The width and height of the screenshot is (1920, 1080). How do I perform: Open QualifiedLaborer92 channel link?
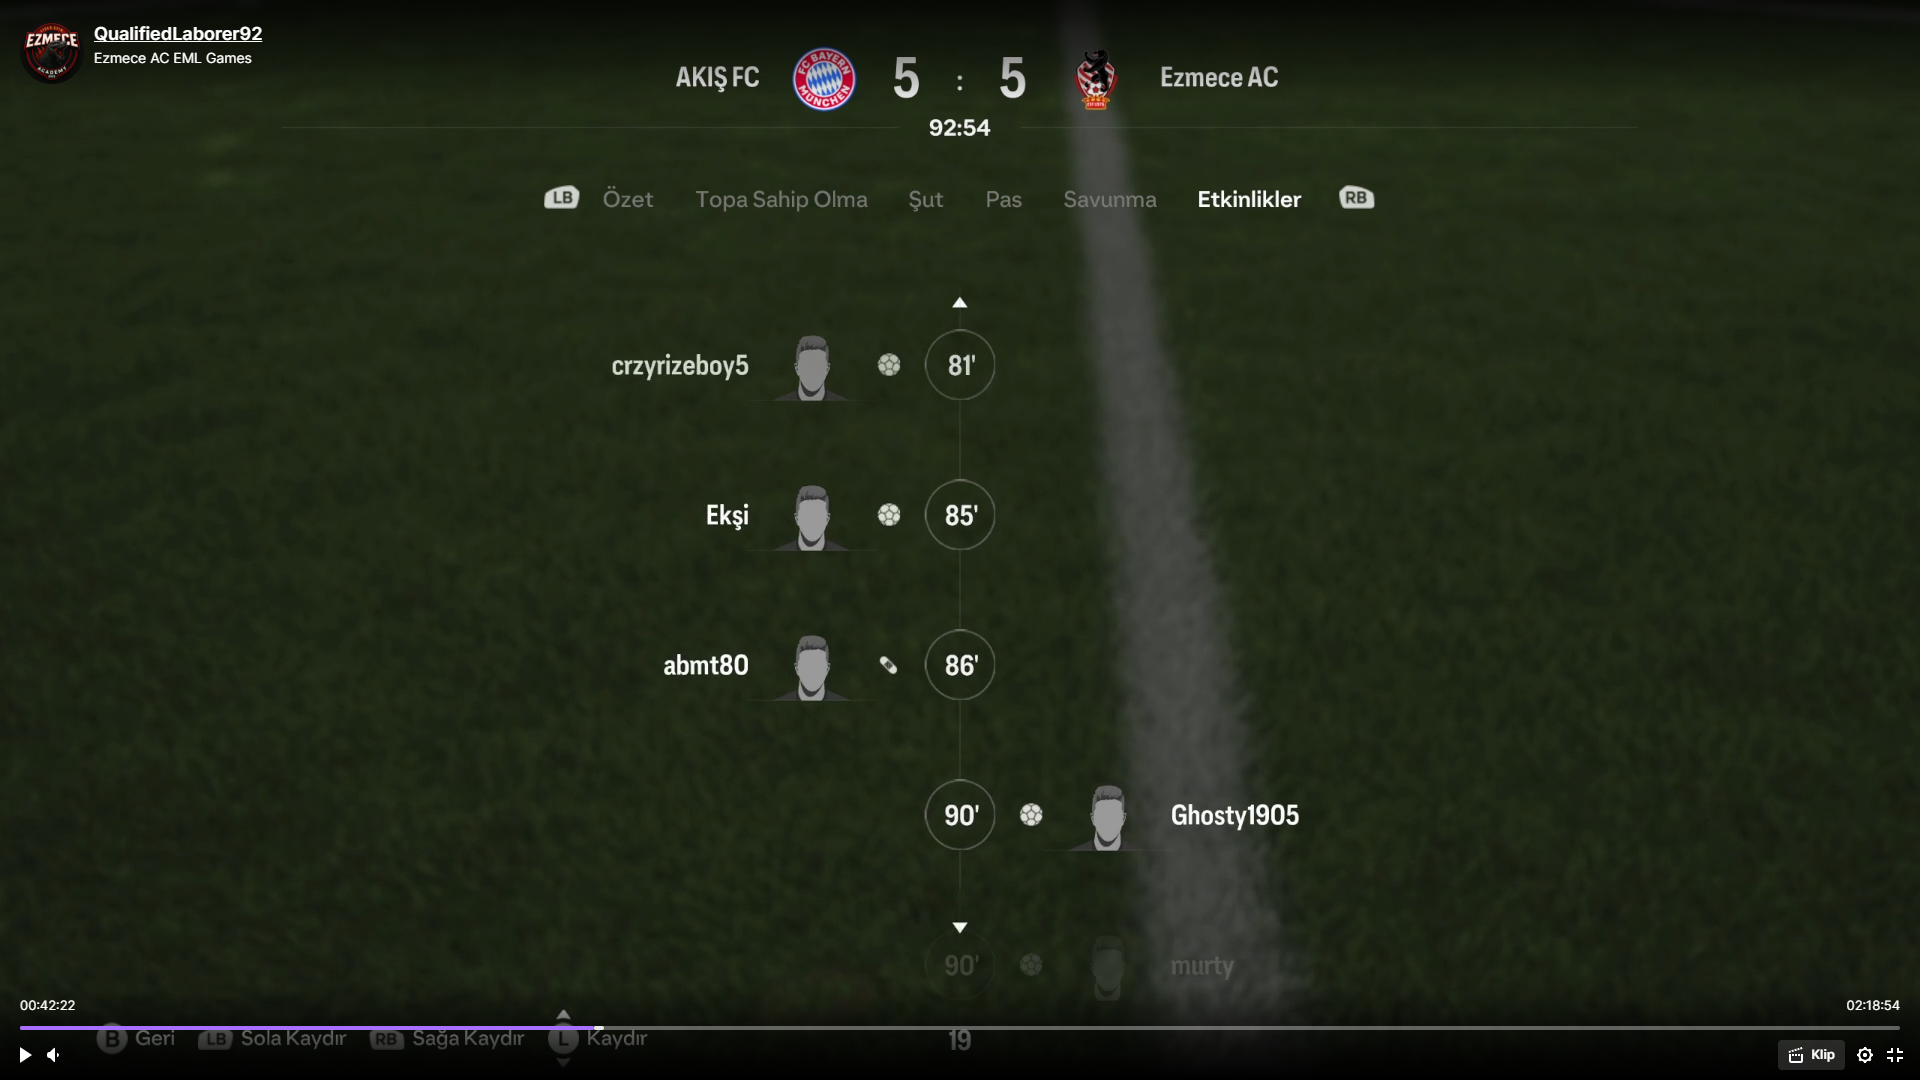(x=178, y=33)
